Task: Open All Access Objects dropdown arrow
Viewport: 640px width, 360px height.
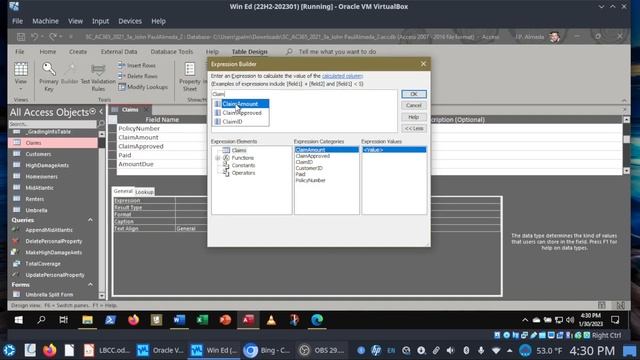Action: coord(93,112)
